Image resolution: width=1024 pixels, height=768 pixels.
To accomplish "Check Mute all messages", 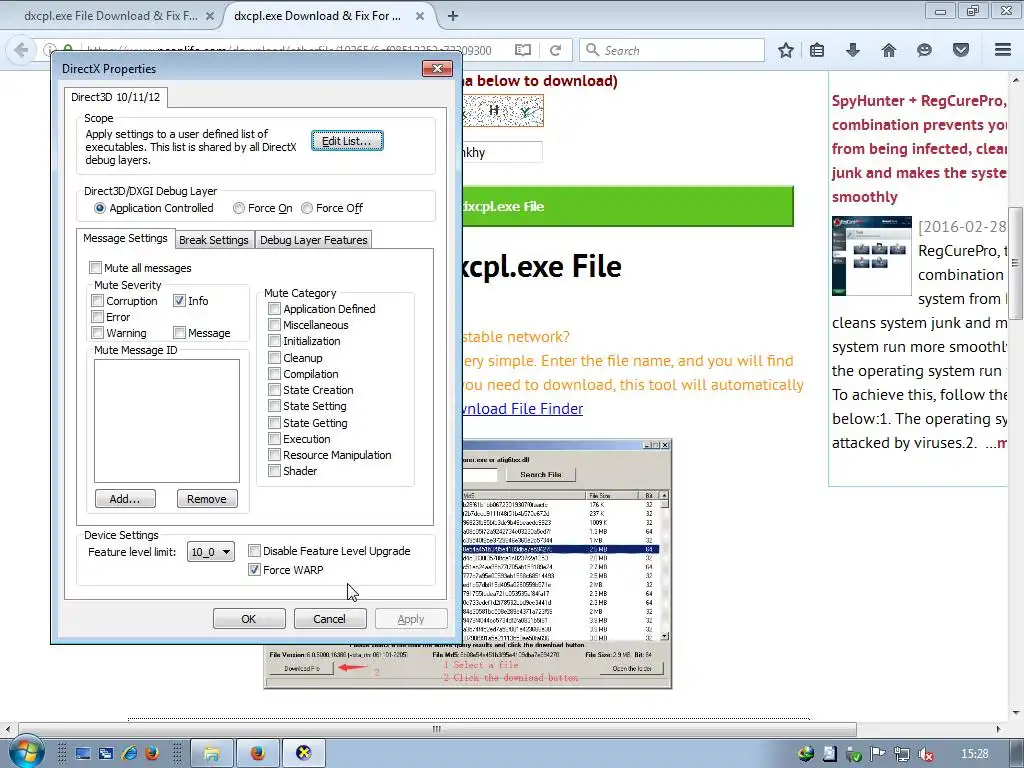I will (x=96, y=268).
